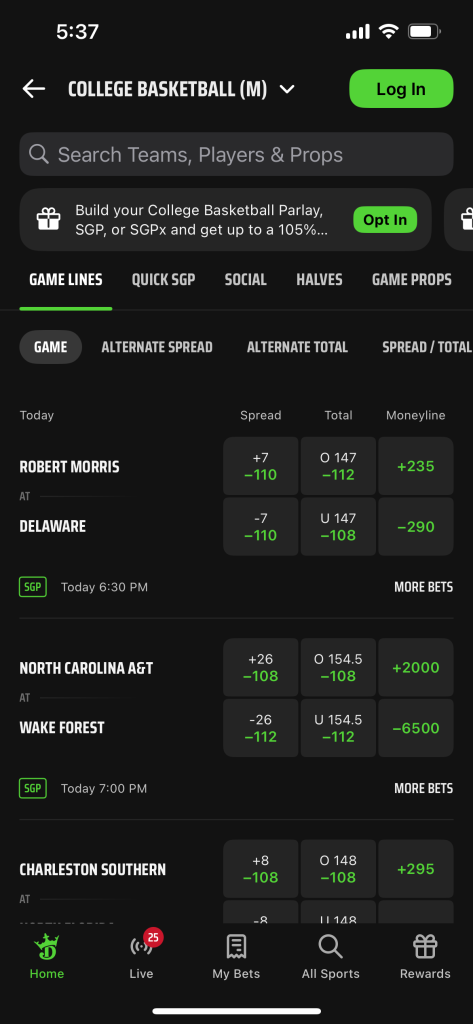Image resolution: width=473 pixels, height=1024 pixels.
Task: Switch to the QUICK SGP tab
Action: 163,280
